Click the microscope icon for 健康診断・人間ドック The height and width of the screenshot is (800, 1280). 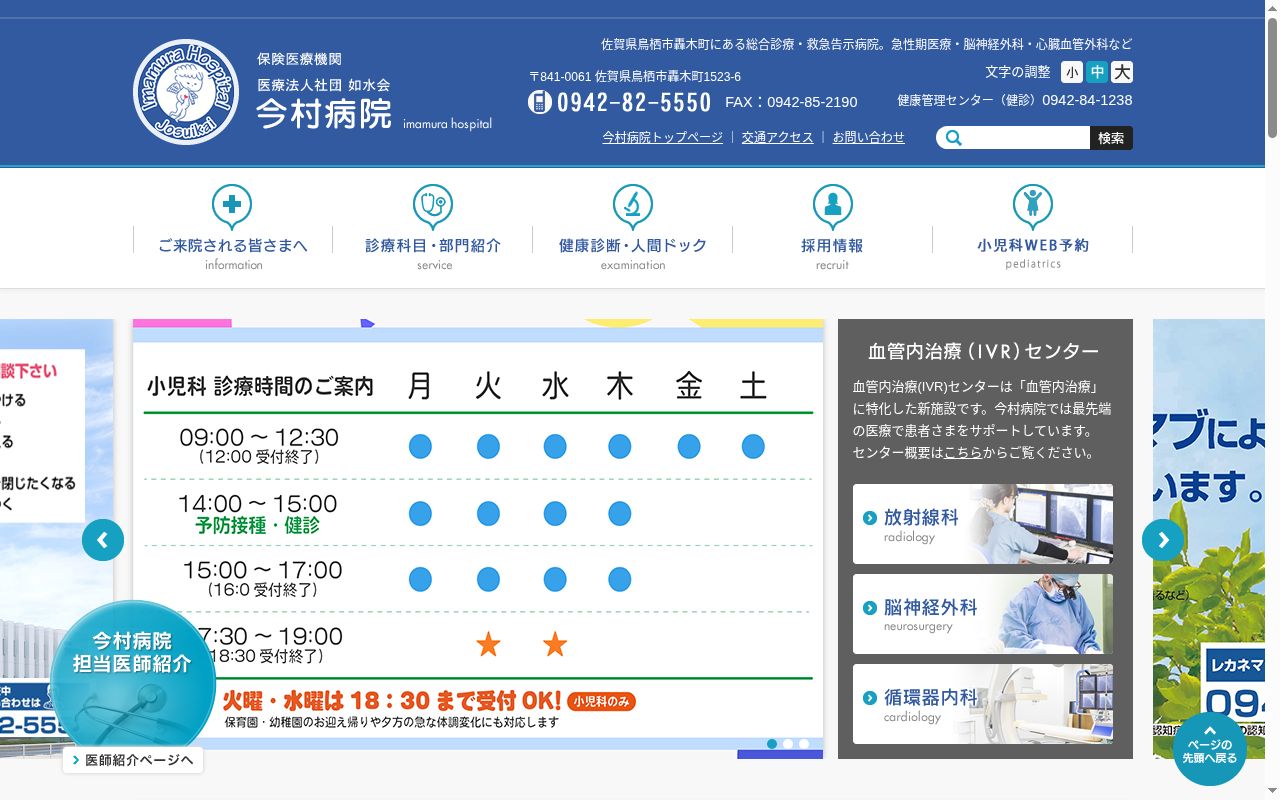pyautogui.click(x=633, y=206)
